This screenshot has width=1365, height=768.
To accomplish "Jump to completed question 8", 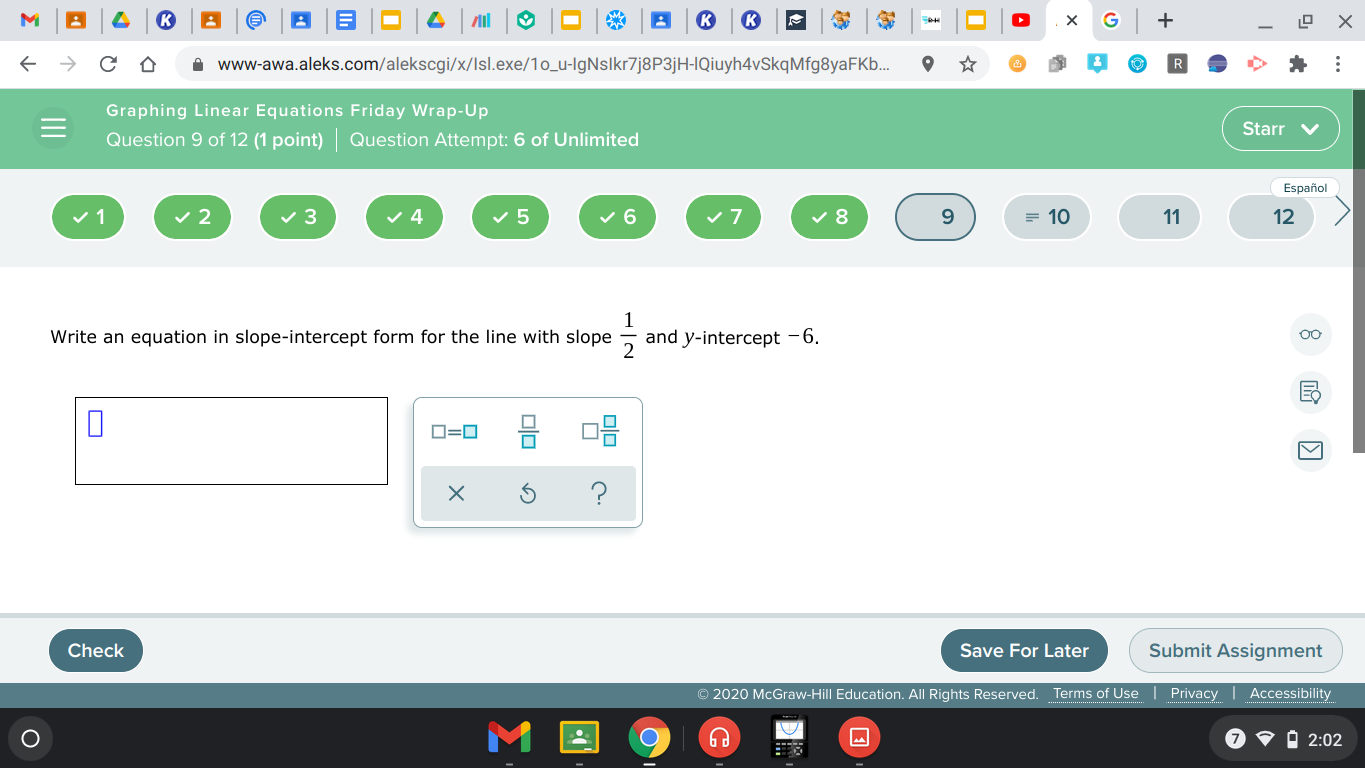I will pos(829,217).
